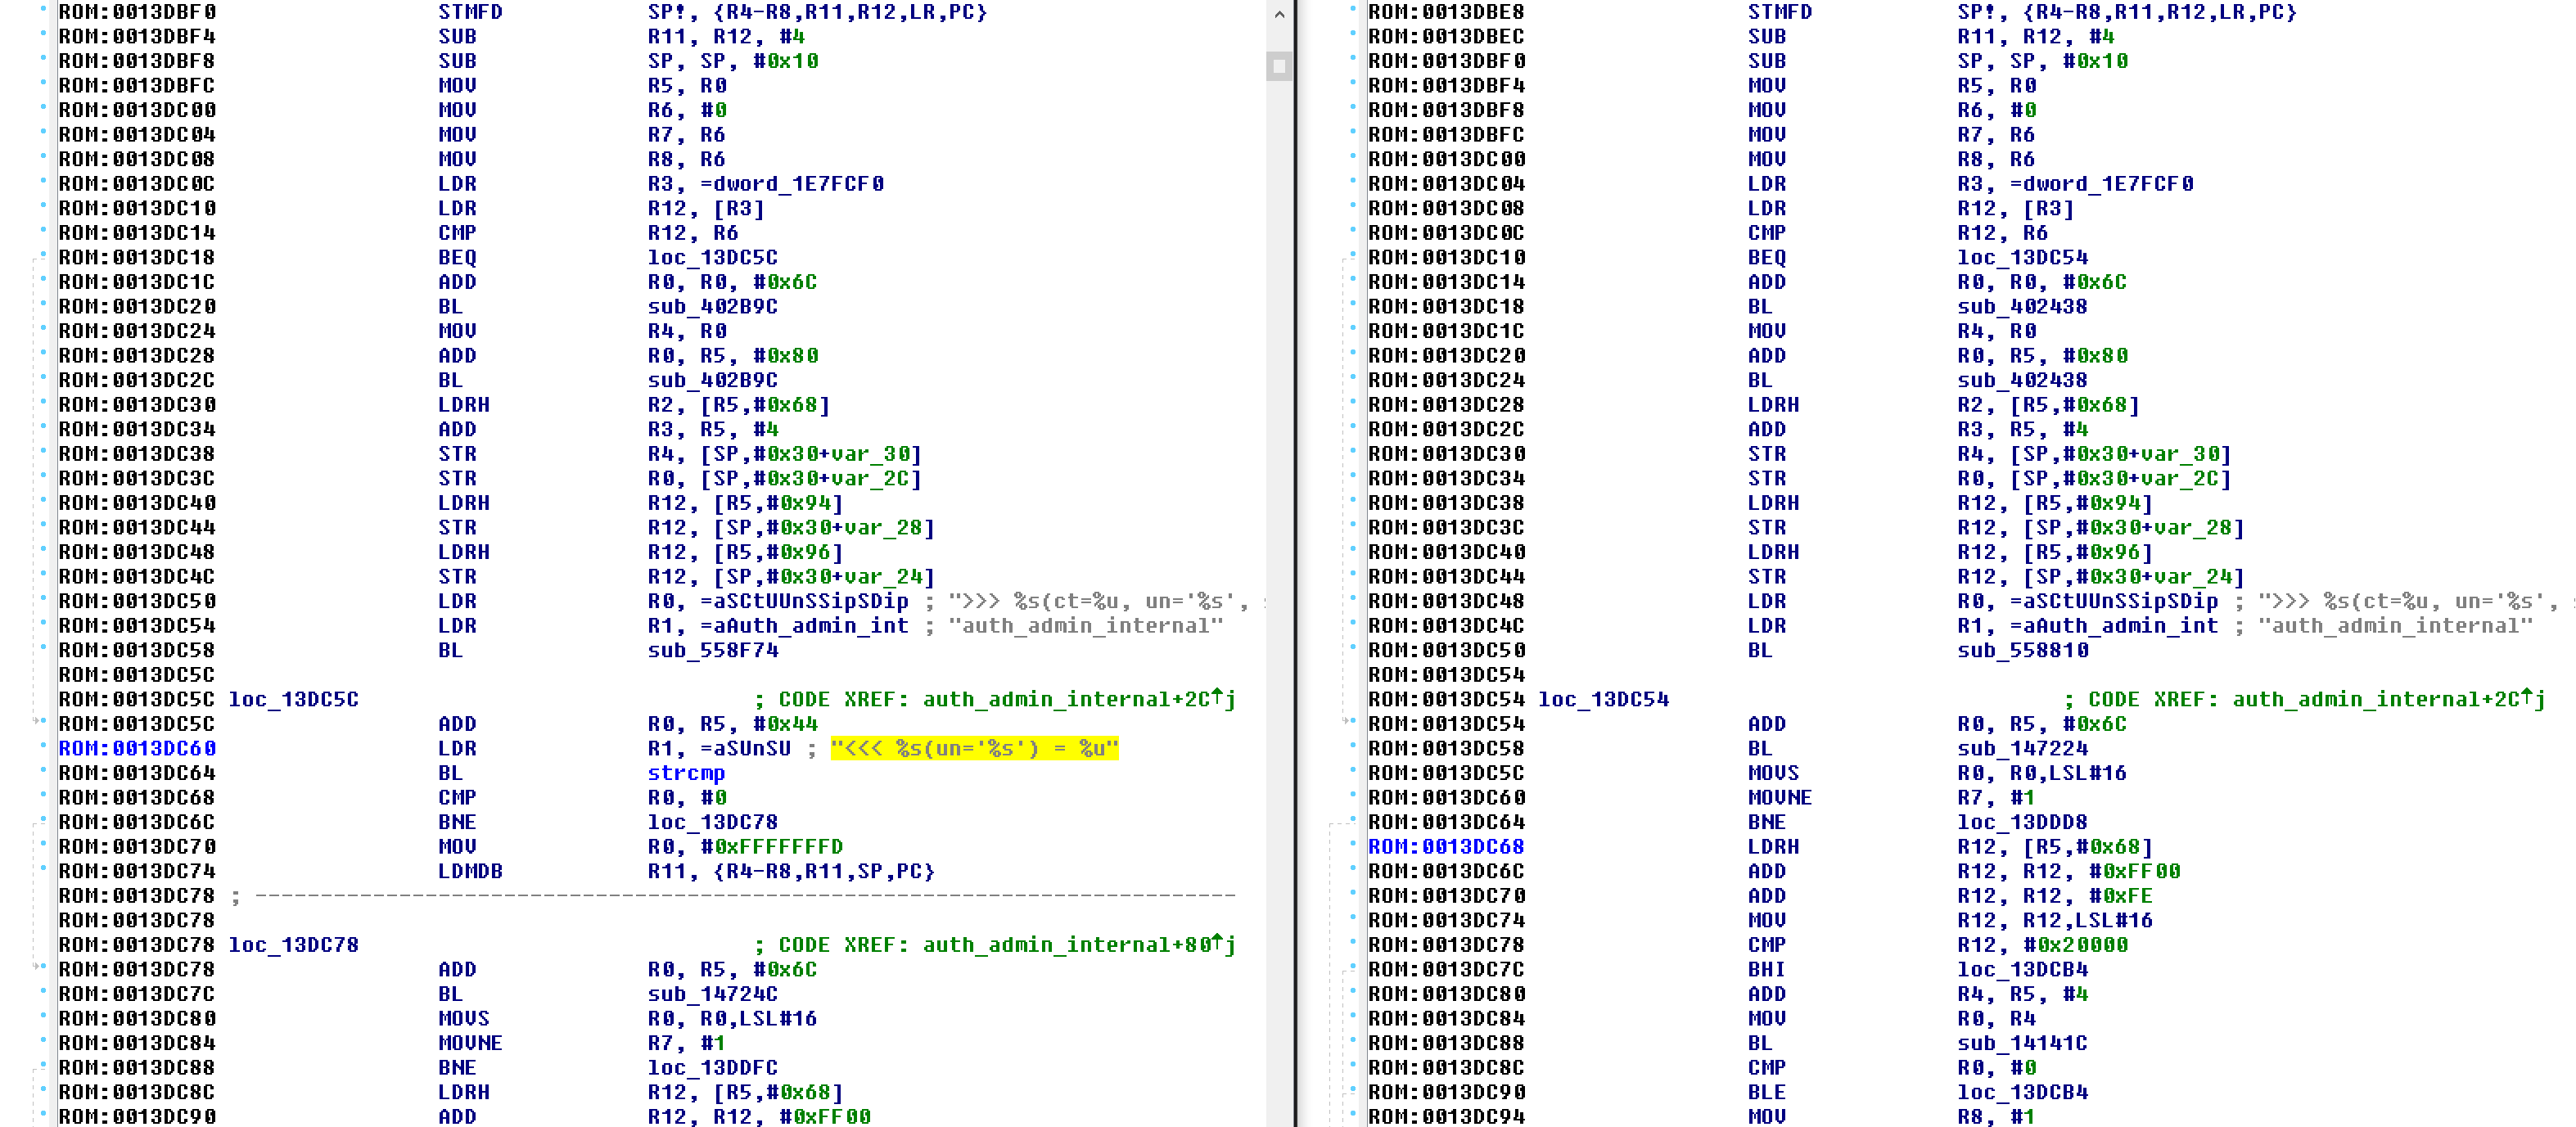Image resolution: width=2576 pixels, height=1127 pixels.
Task: Click the BHI instruction mnemonic
Action: point(1767,970)
